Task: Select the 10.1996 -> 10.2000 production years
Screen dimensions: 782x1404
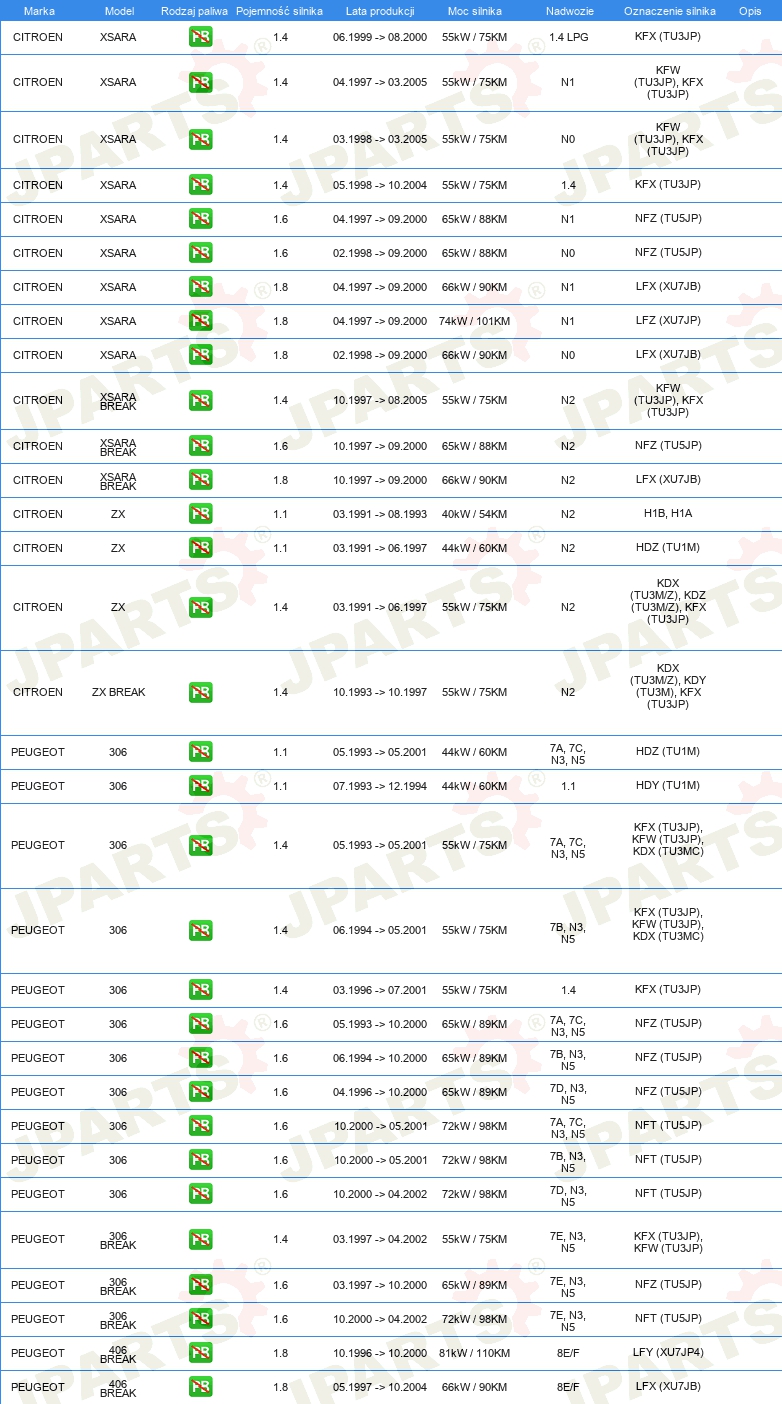Action: 380,1353
